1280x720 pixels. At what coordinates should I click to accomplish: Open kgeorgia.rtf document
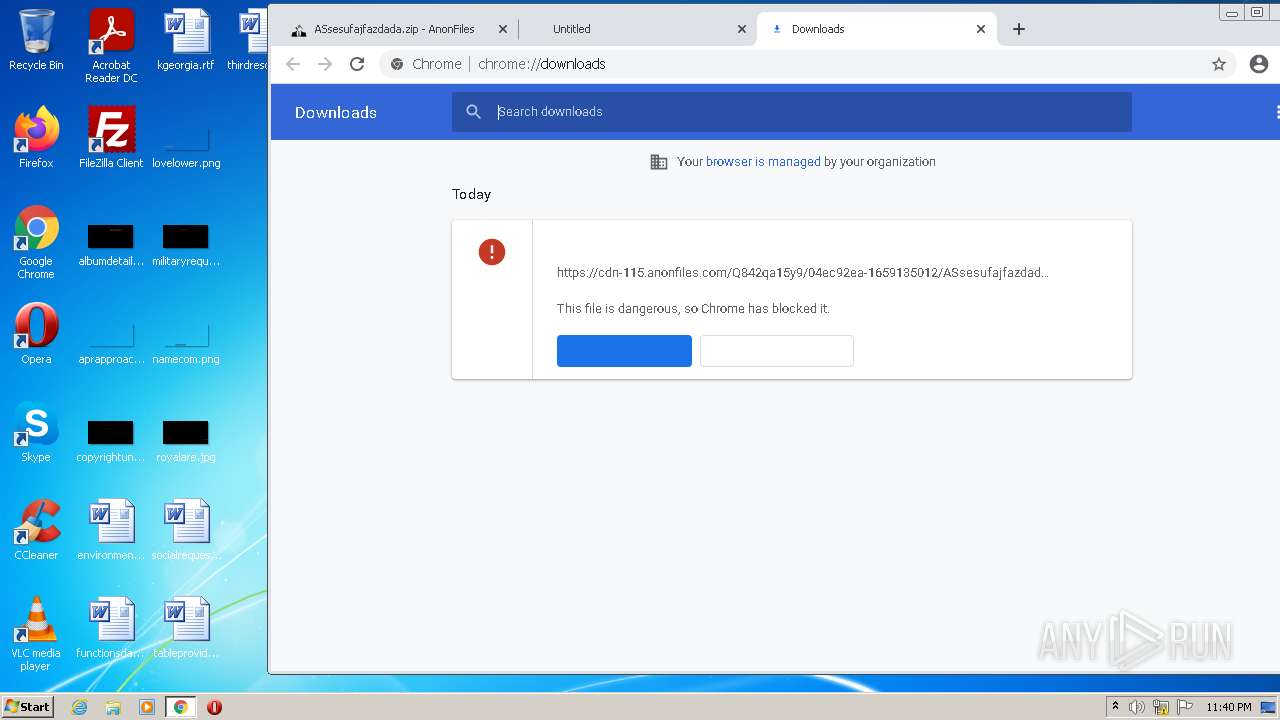[x=186, y=41]
